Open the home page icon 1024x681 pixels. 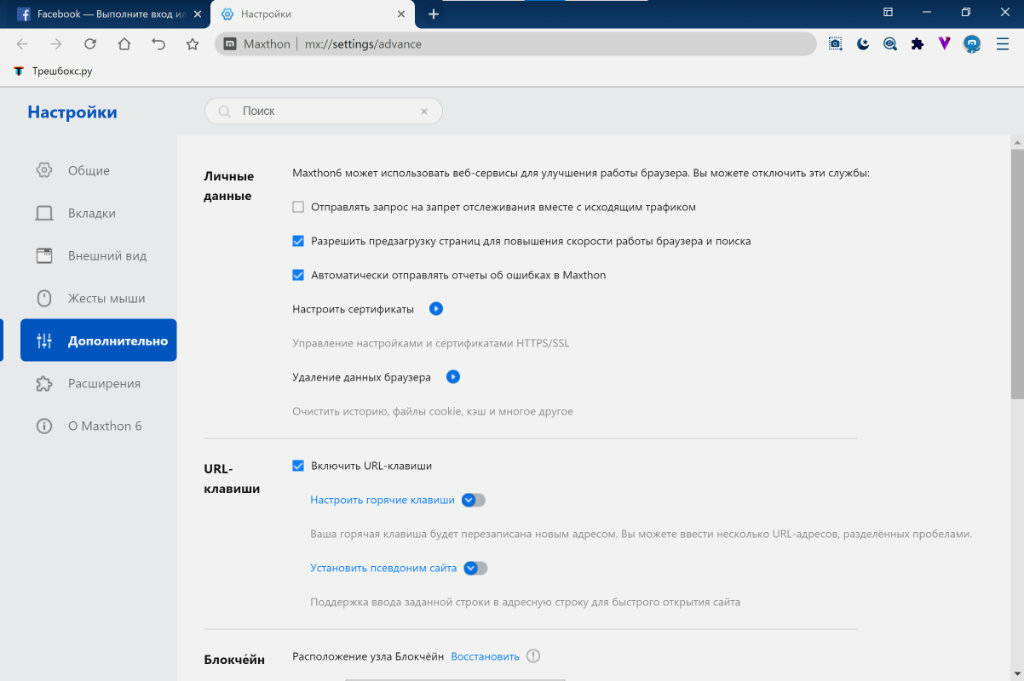(x=124, y=44)
